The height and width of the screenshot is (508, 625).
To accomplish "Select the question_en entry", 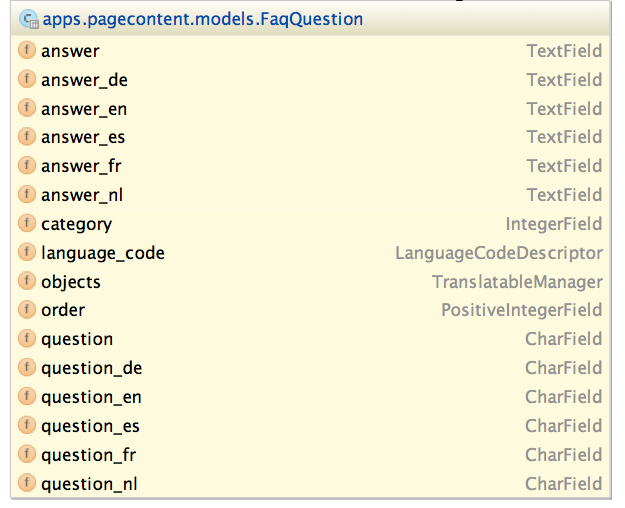I will [x=91, y=397].
